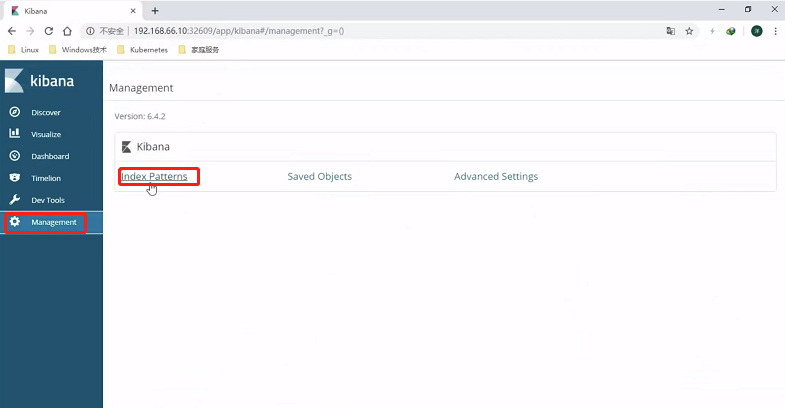
Task: Click the browser home button
Action: 67,31
